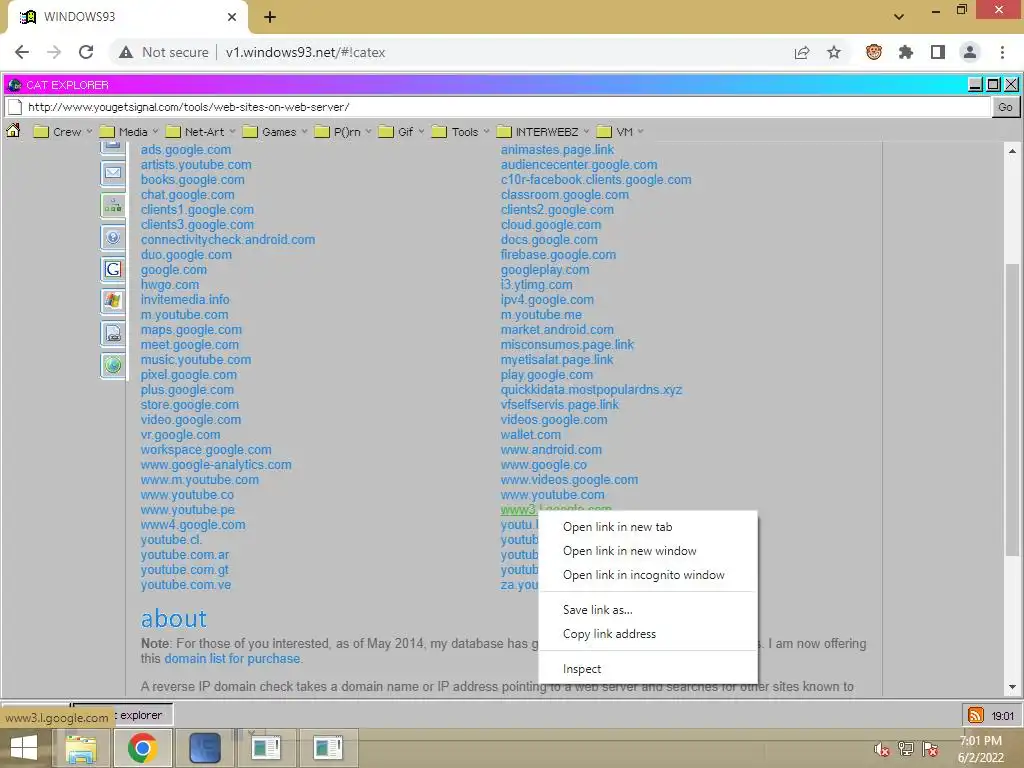This screenshot has height=768, width=1024.
Task: Click the Google G sidebar icon
Action: point(113,269)
